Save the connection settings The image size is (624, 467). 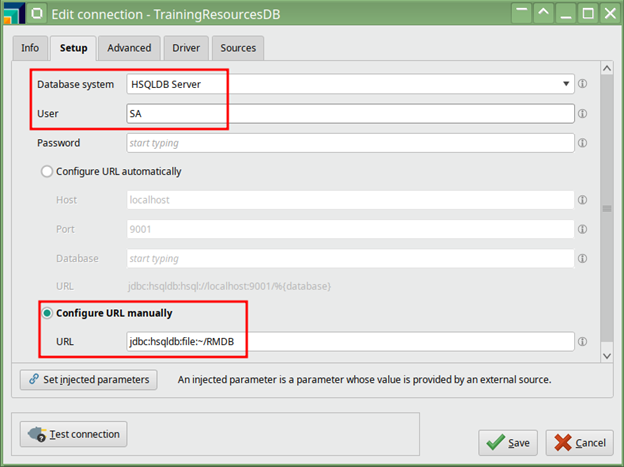click(508, 443)
